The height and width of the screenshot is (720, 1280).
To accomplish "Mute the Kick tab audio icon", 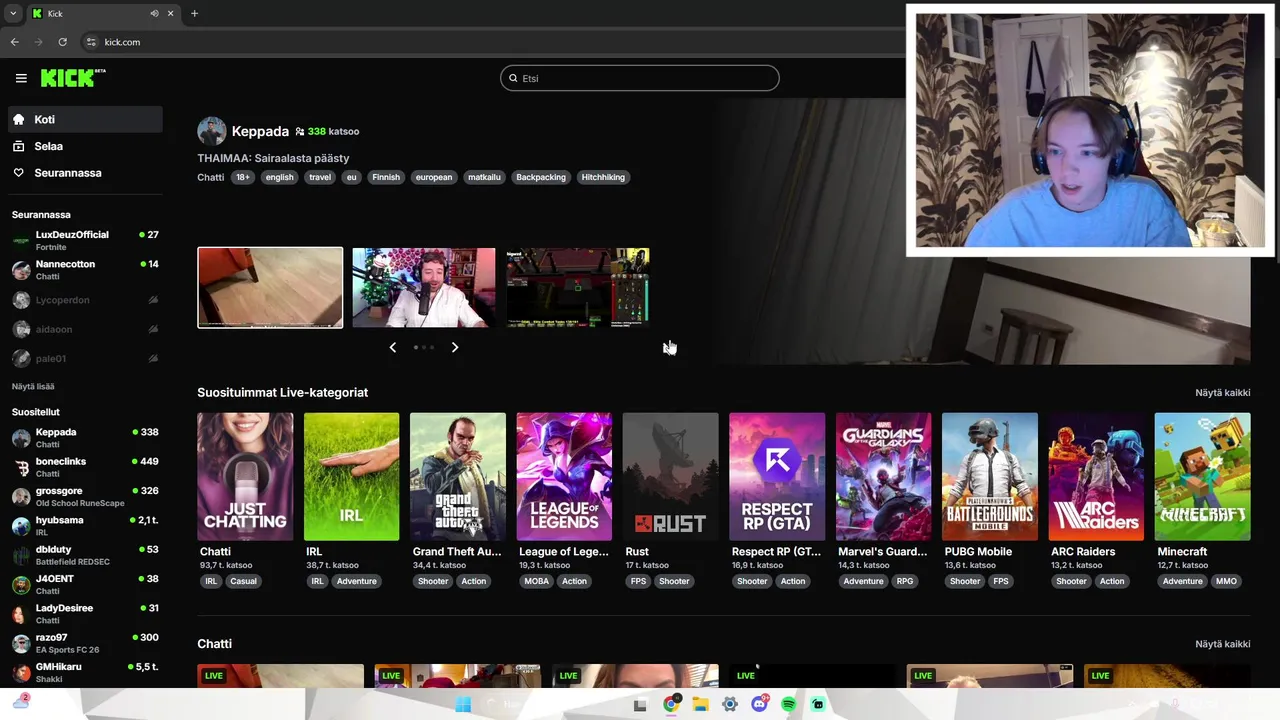I will 154,13.
